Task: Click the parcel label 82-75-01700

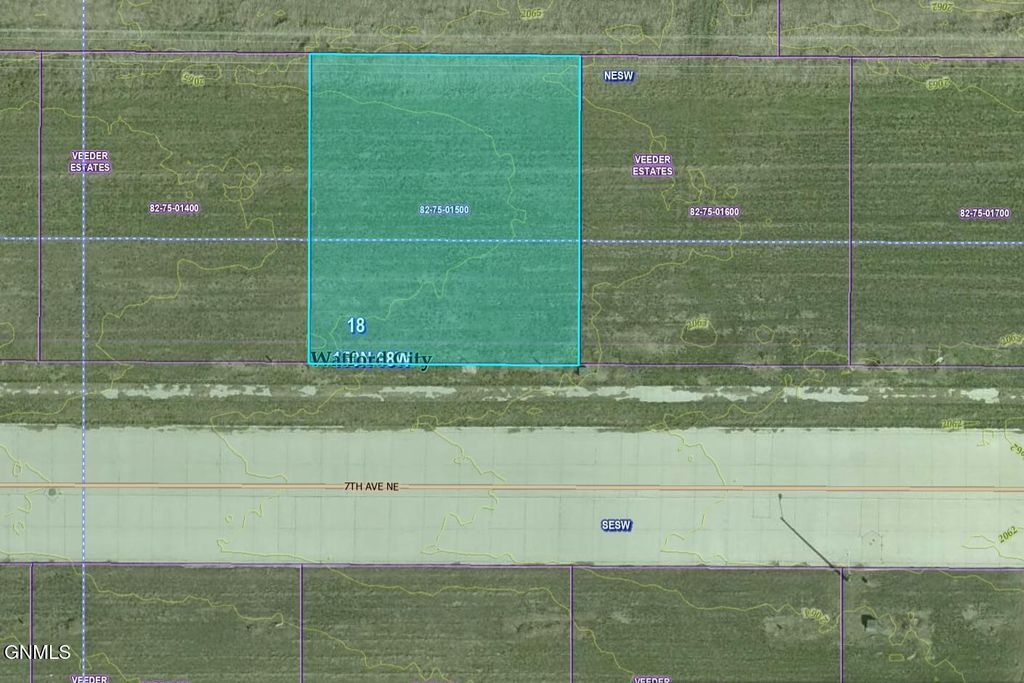Action: click(985, 212)
